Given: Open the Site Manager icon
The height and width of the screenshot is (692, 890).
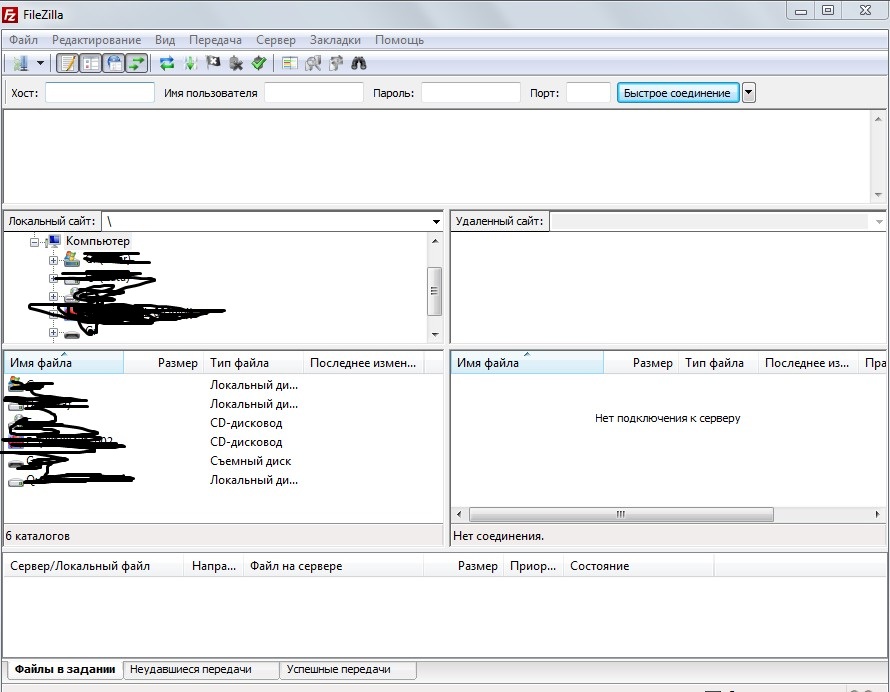Looking at the screenshot, I should coord(20,63).
